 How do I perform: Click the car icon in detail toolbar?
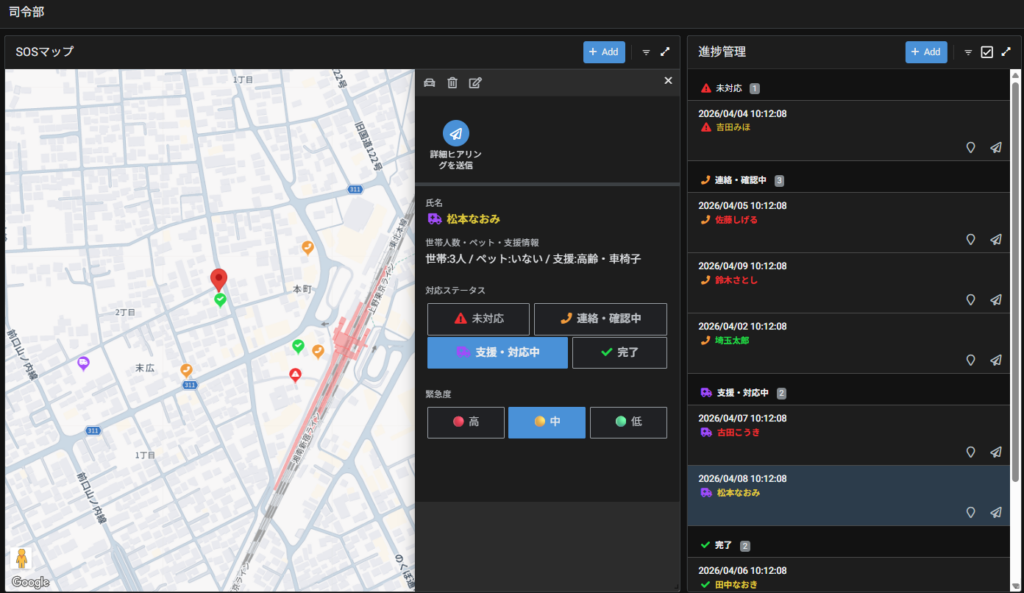point(430,82)
